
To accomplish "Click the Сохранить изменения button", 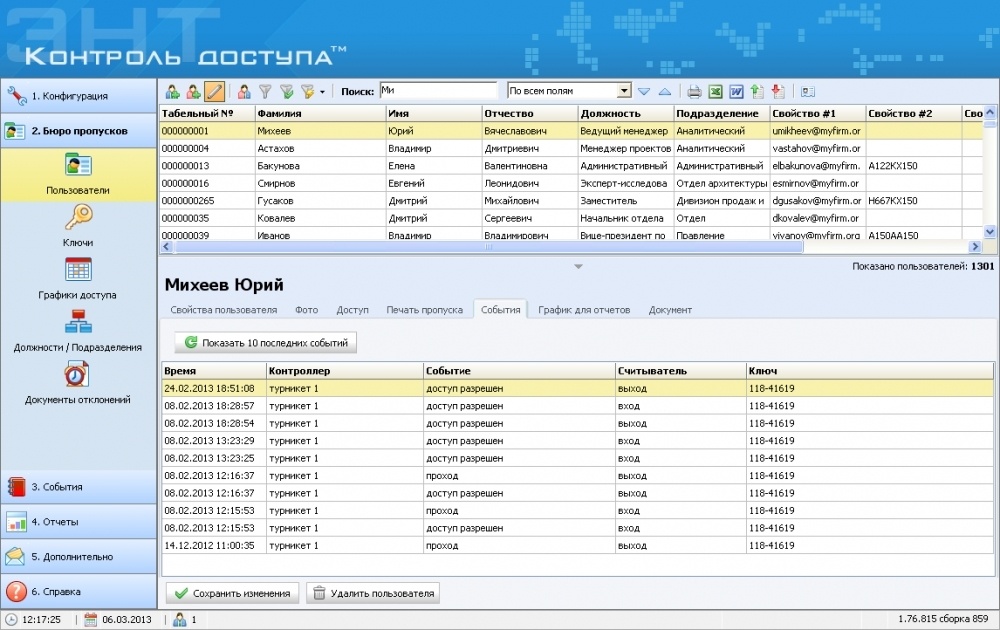I will point(232,593).
